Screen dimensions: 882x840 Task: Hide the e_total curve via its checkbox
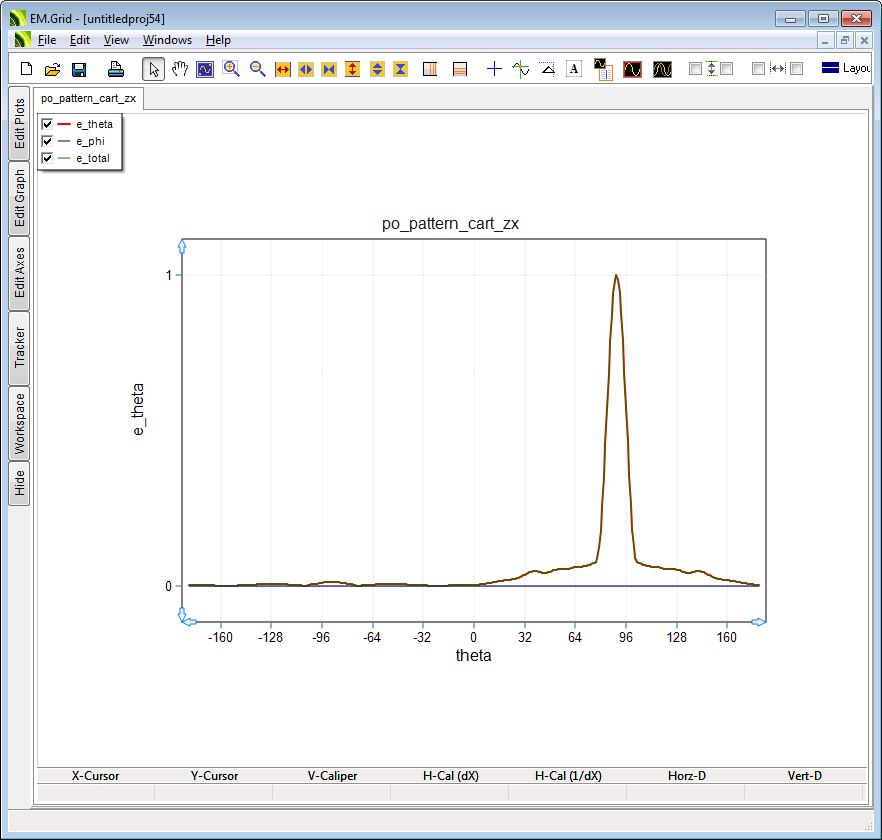(47, 158)
